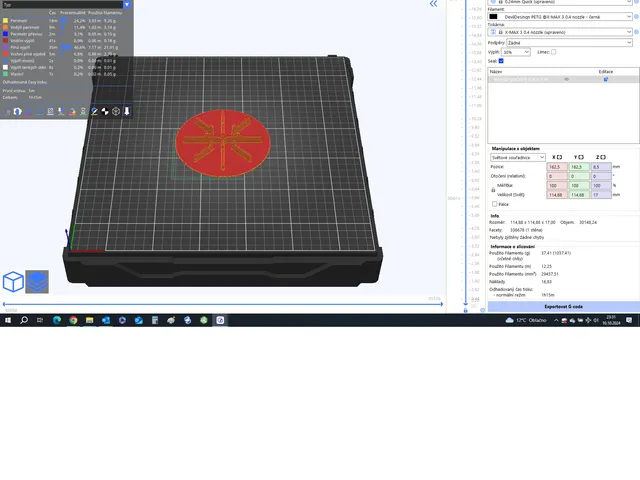This screenshot has height=480, width=640.
Task: Mirror object along Y axis icon
Action: [581, 157]
